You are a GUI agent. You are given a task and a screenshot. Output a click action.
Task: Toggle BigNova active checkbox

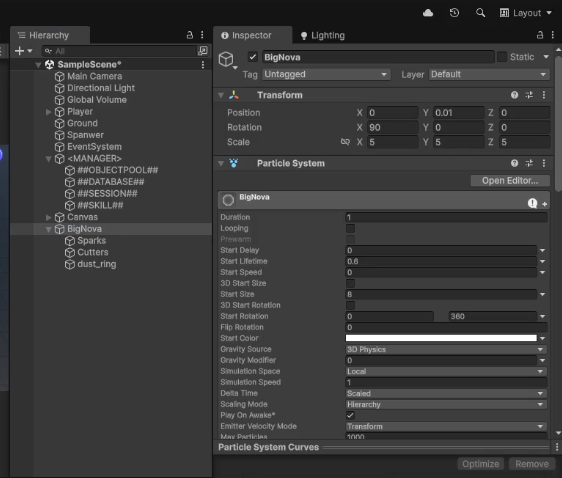pos(253,57)
